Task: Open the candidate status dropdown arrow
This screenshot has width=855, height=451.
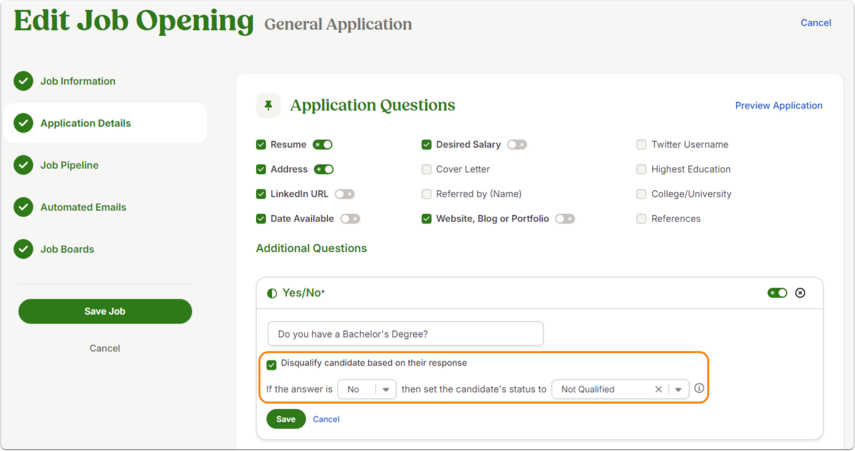Action: pyautogui.click(x=678, y=389)
